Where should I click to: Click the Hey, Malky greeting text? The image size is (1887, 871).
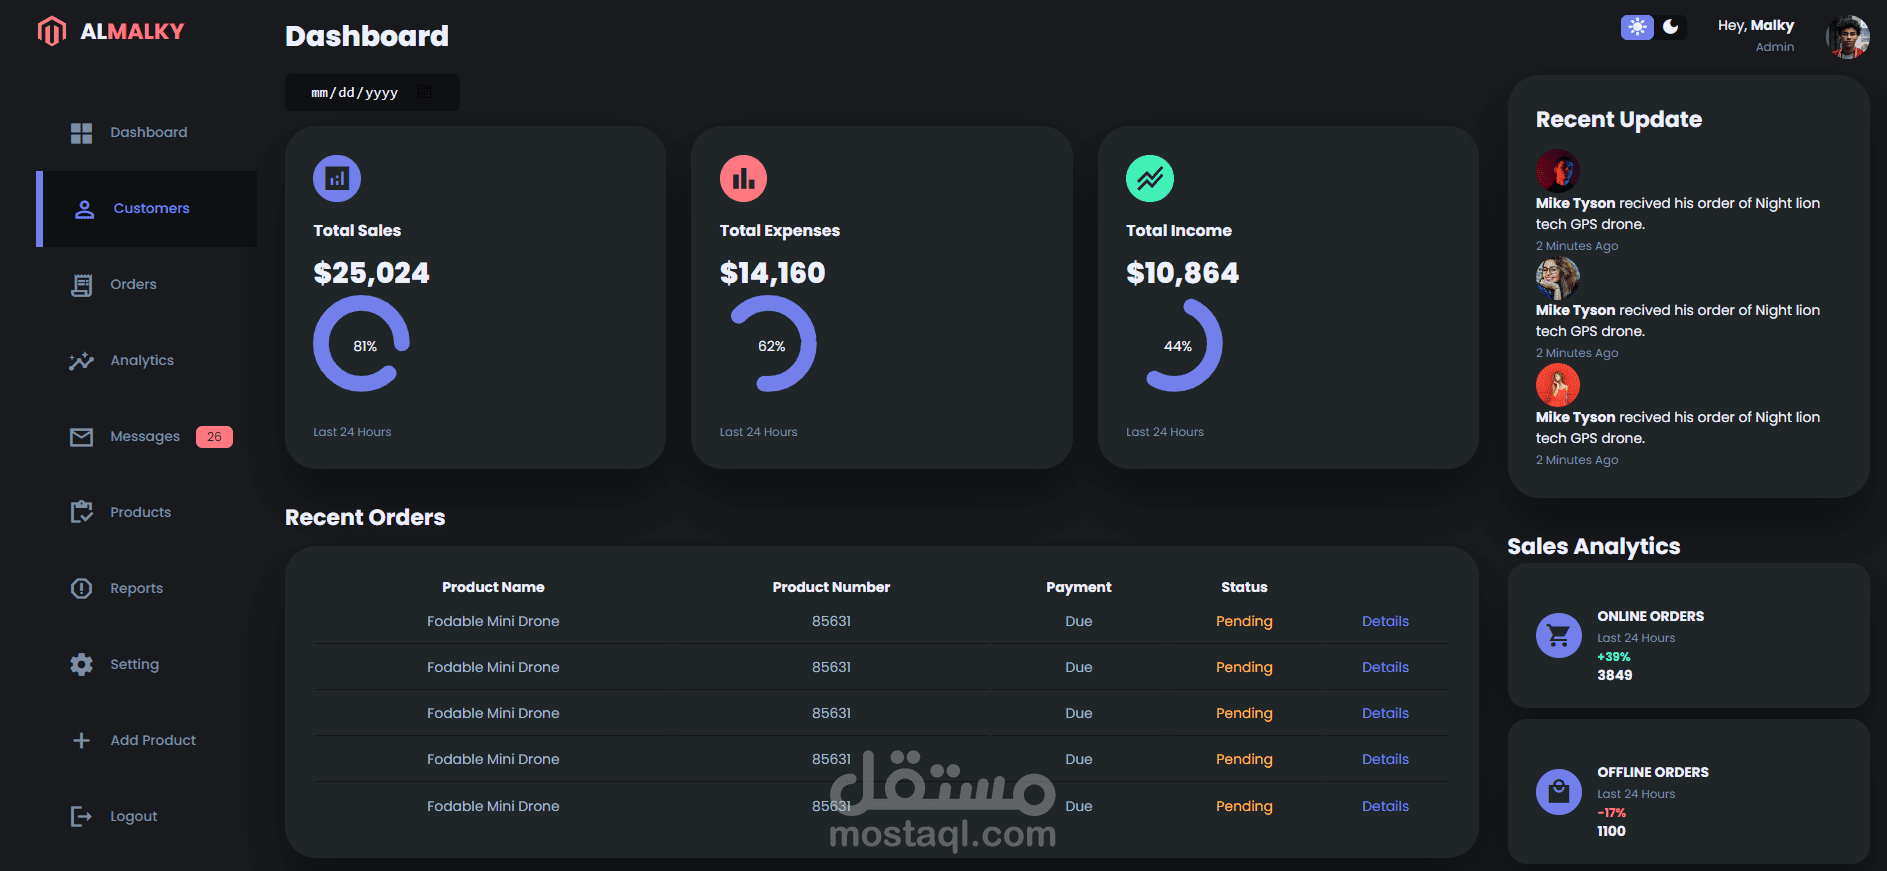(x=1756, y=25)
